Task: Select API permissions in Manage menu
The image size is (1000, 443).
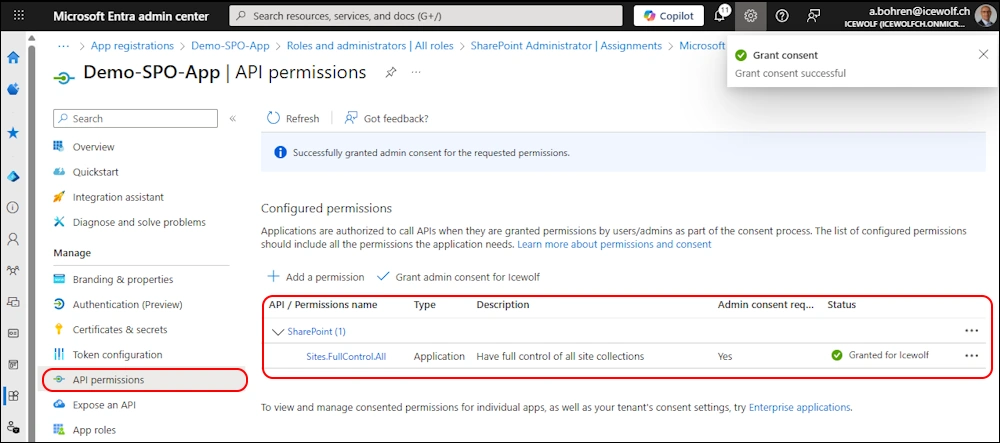Action: click(108, 380)
